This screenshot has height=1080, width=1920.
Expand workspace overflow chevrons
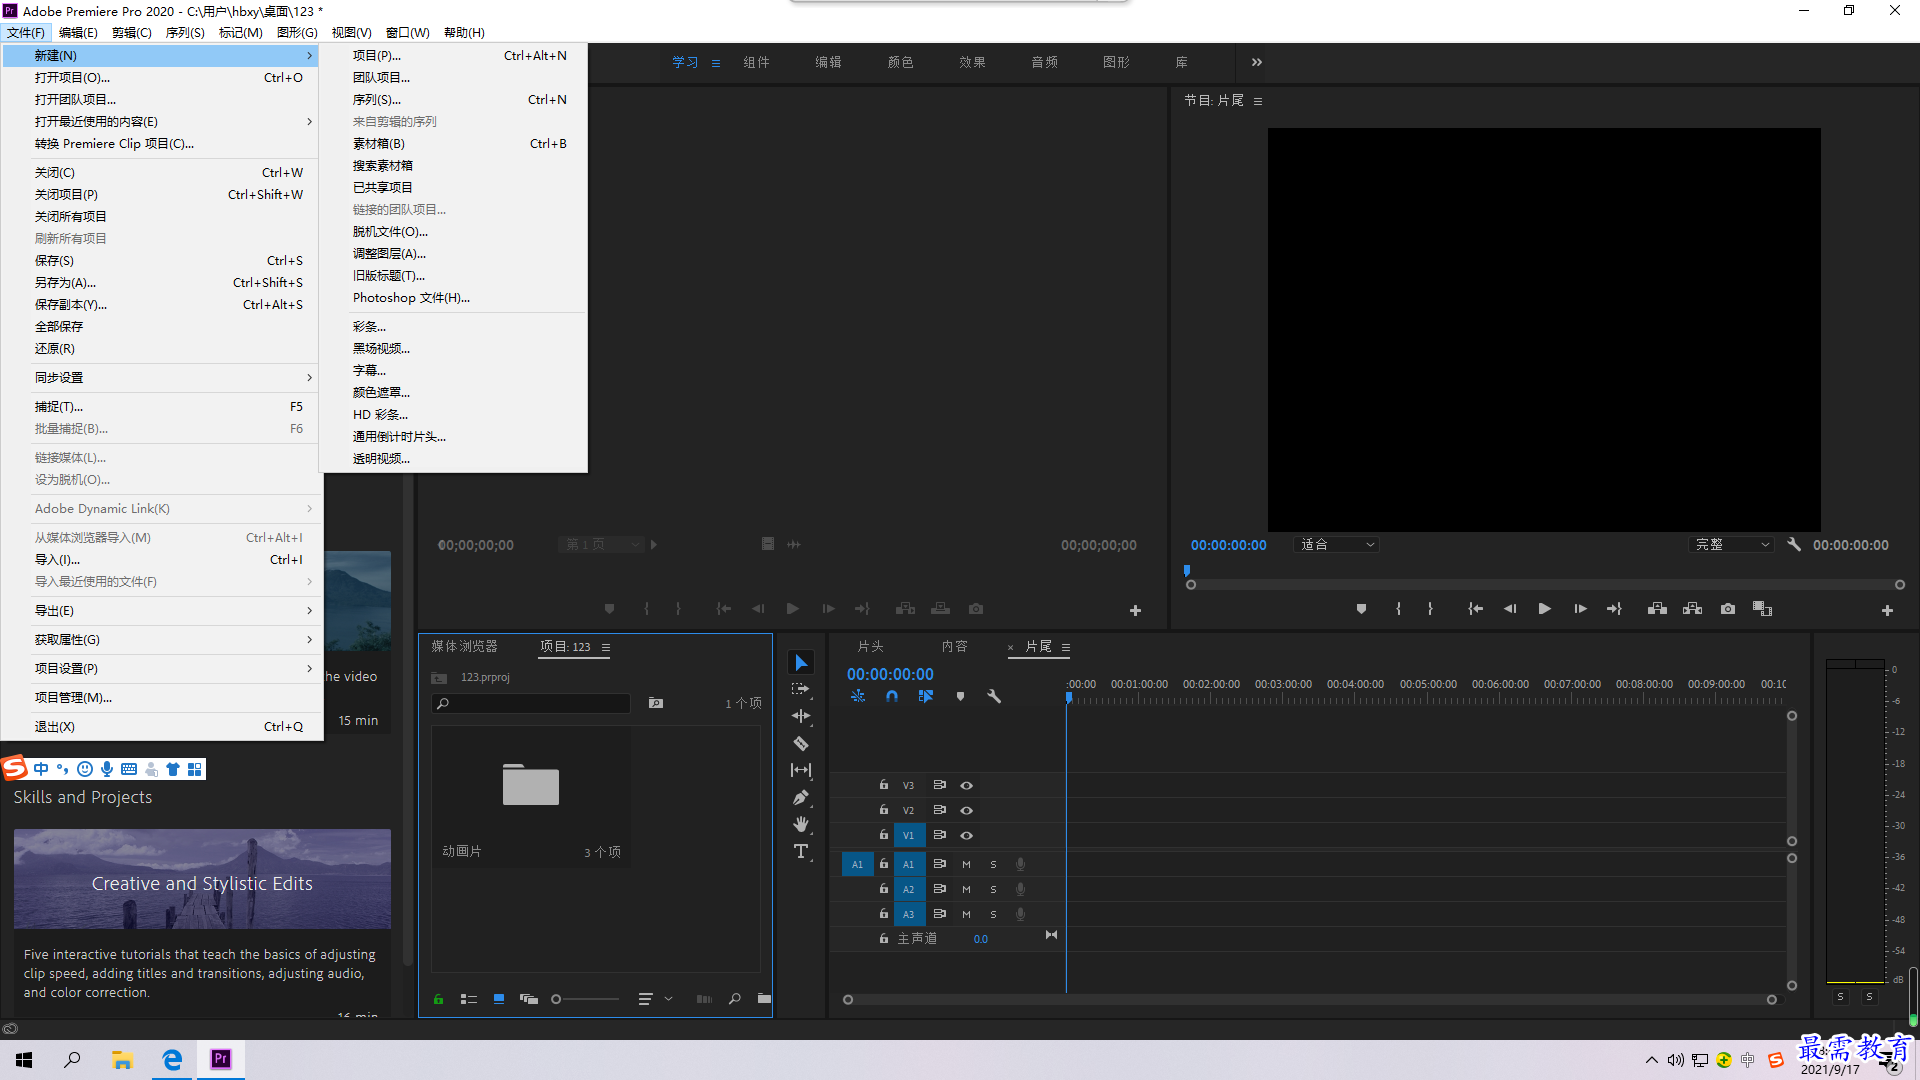(x=1256, y=62)
